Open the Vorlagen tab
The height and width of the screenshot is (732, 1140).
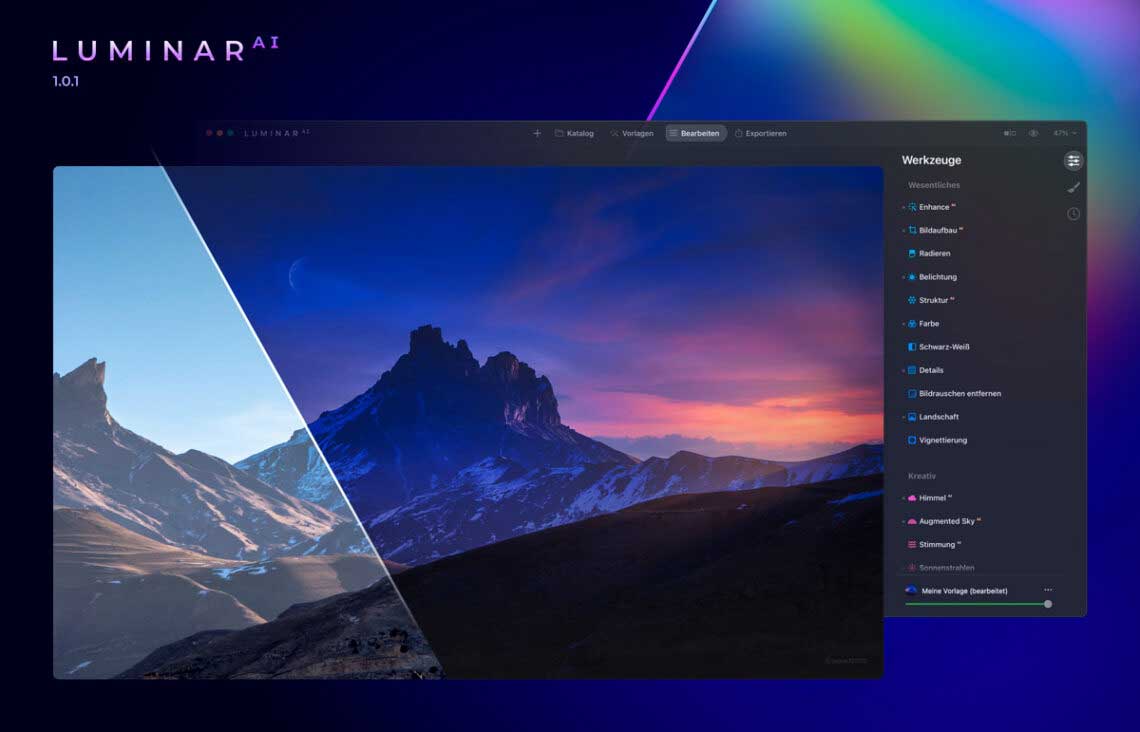click(631, 133)
